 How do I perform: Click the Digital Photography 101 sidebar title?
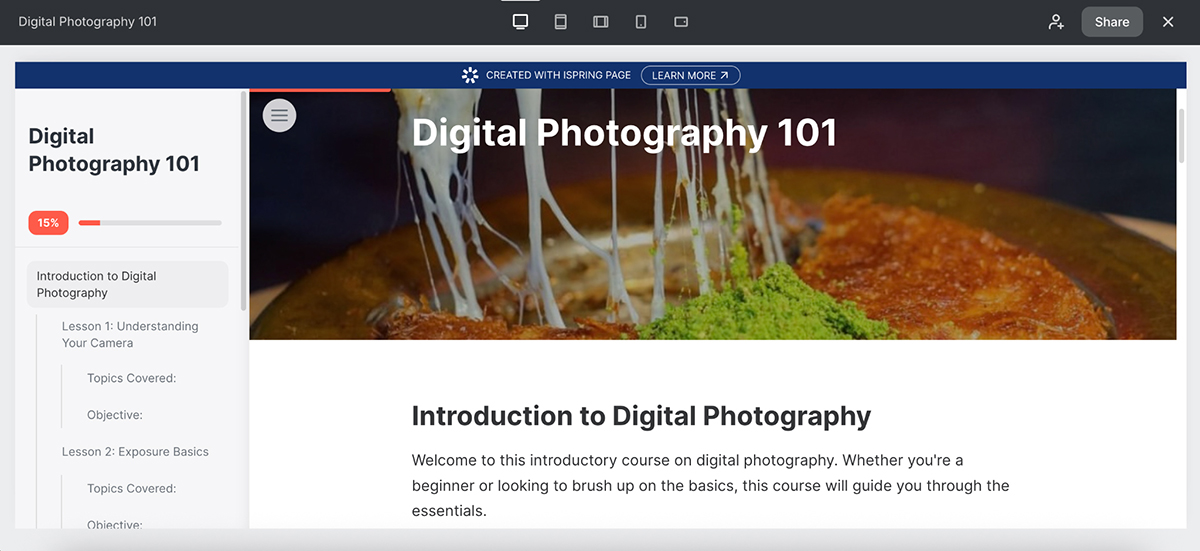pyautogui.click(x=114, y=150)
